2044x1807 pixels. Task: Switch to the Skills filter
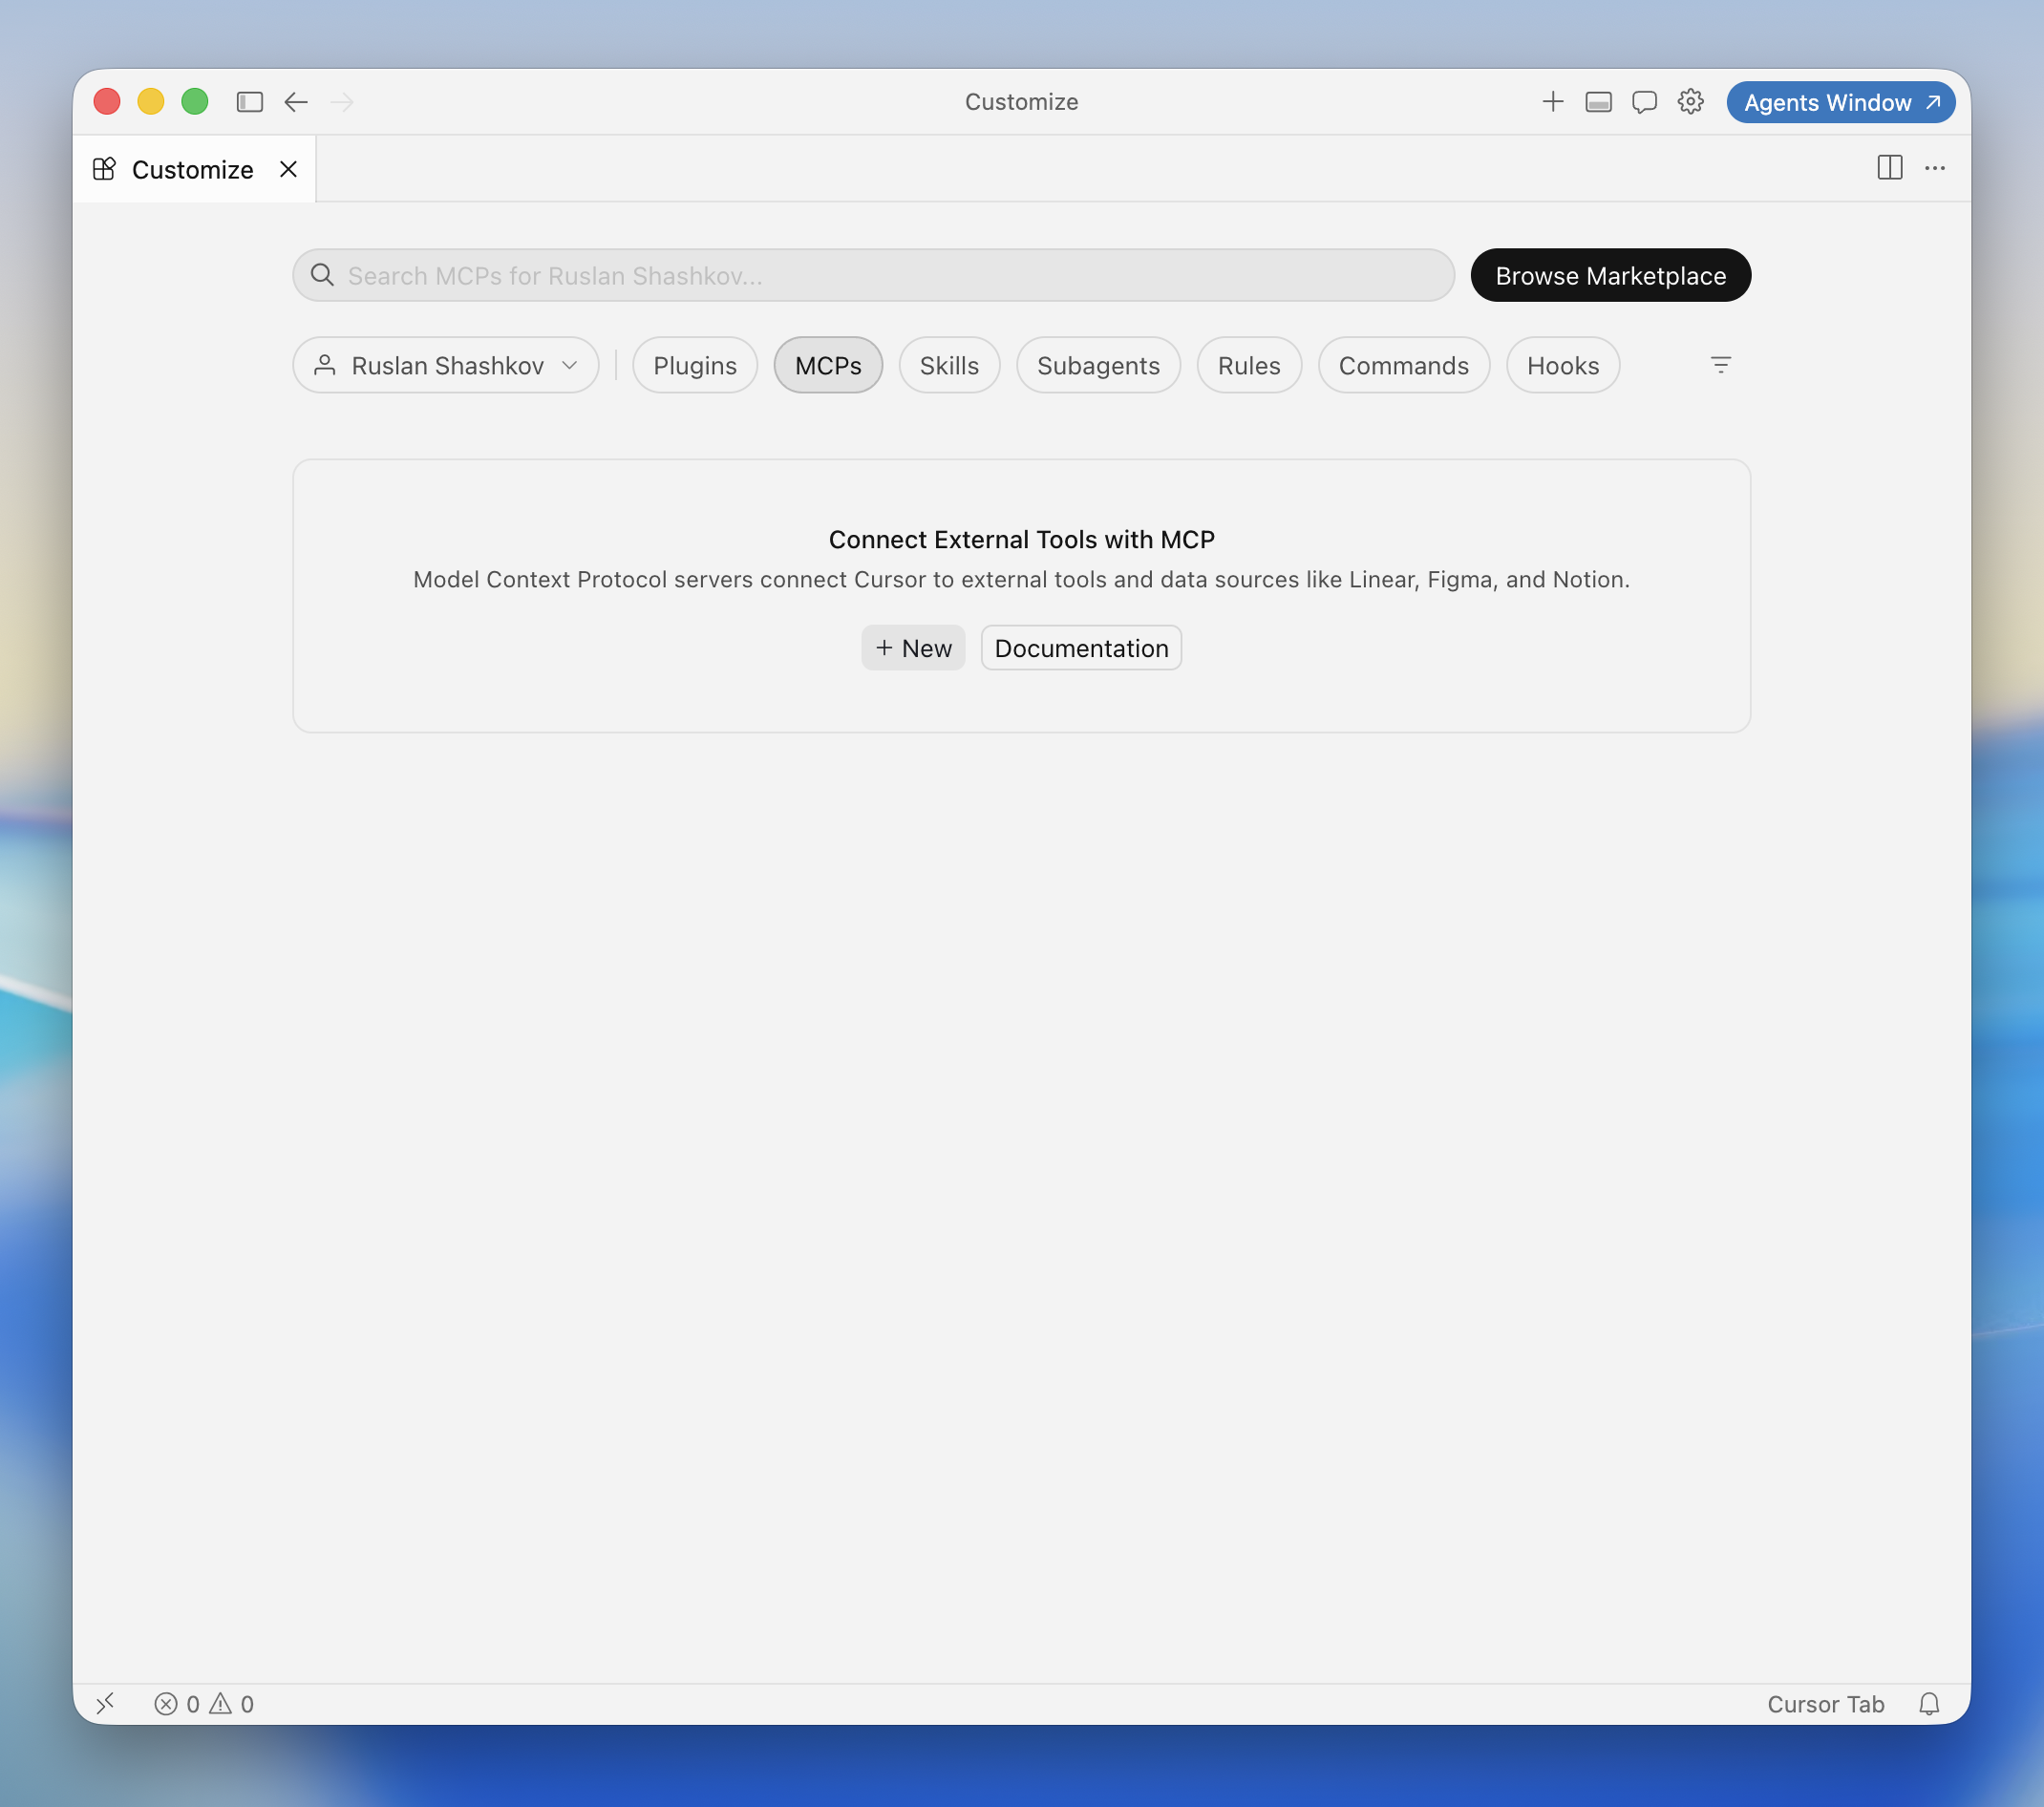point(948,365)
